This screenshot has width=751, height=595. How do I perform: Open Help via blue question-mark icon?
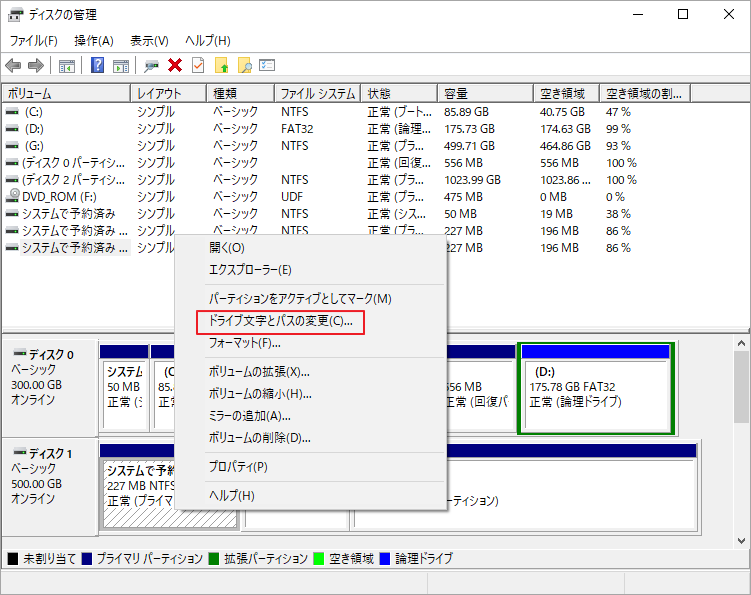tap(97, 65)
